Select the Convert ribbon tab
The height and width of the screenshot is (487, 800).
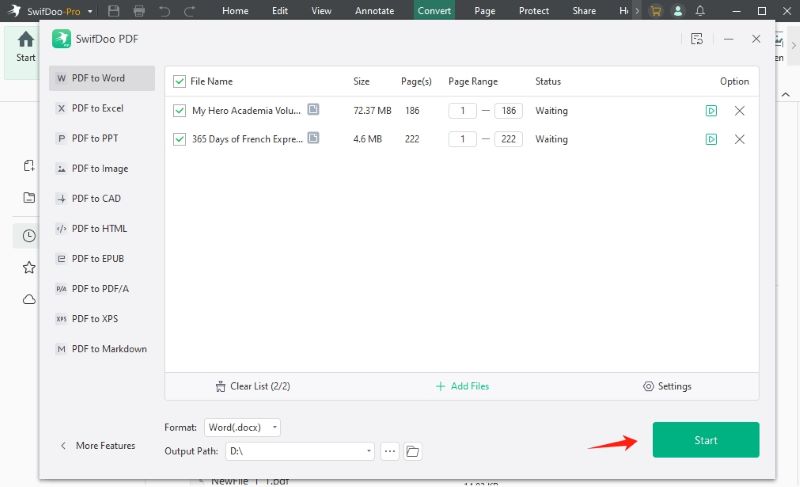pyautogui.click(x=434, y=11)
